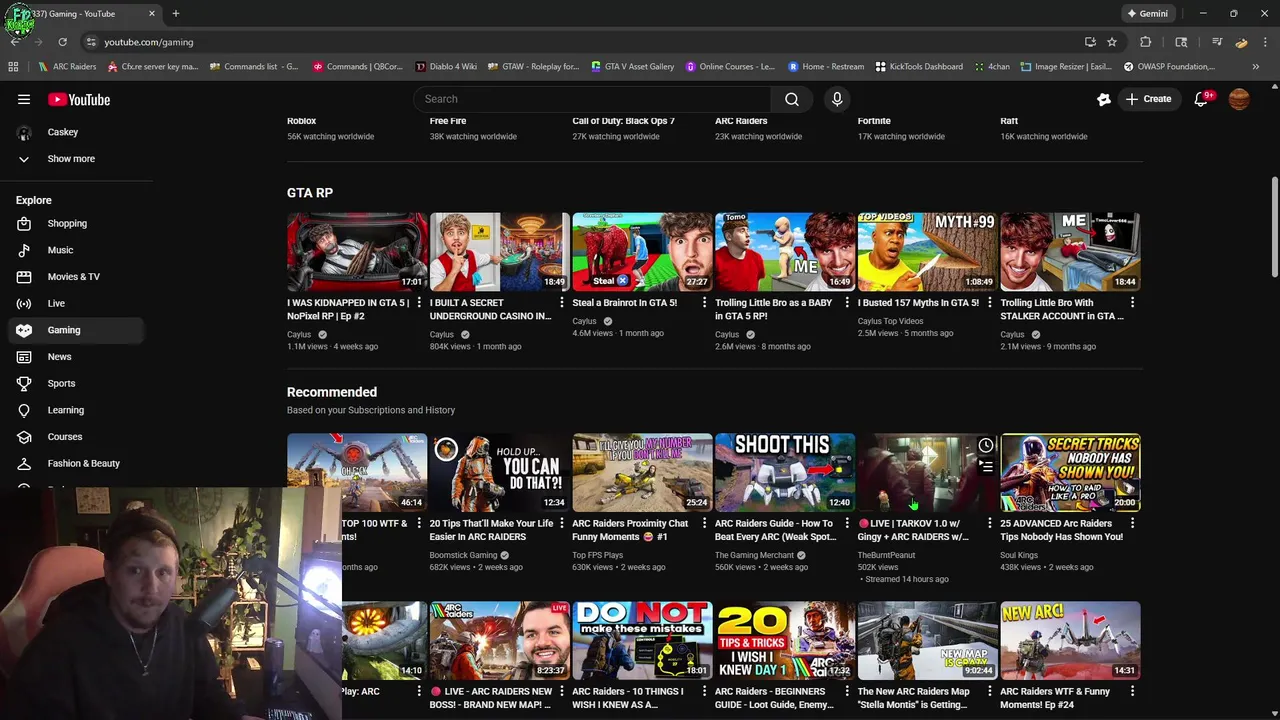This screenshot has width=1280, height=720.
Task: Close the Gaming - YouTube tab
Action: 152,14
